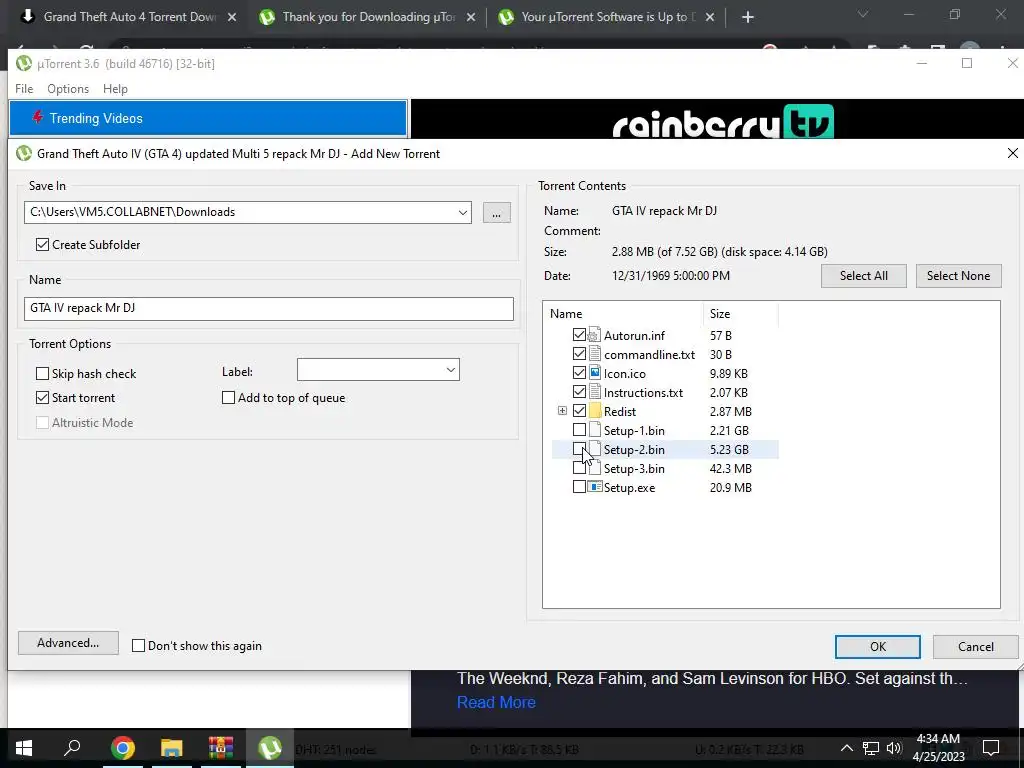Check Don't show this again

pos(138,645)
